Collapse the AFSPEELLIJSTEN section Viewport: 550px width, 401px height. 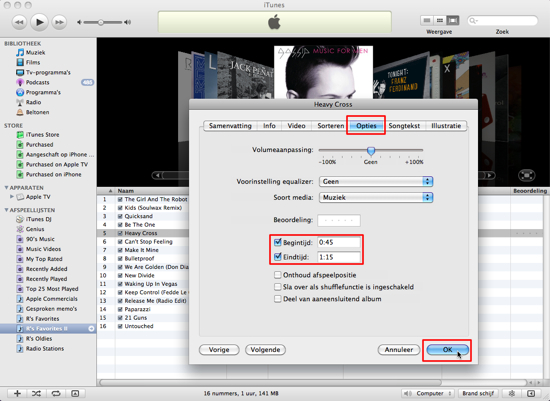click(x=6, y=210)
